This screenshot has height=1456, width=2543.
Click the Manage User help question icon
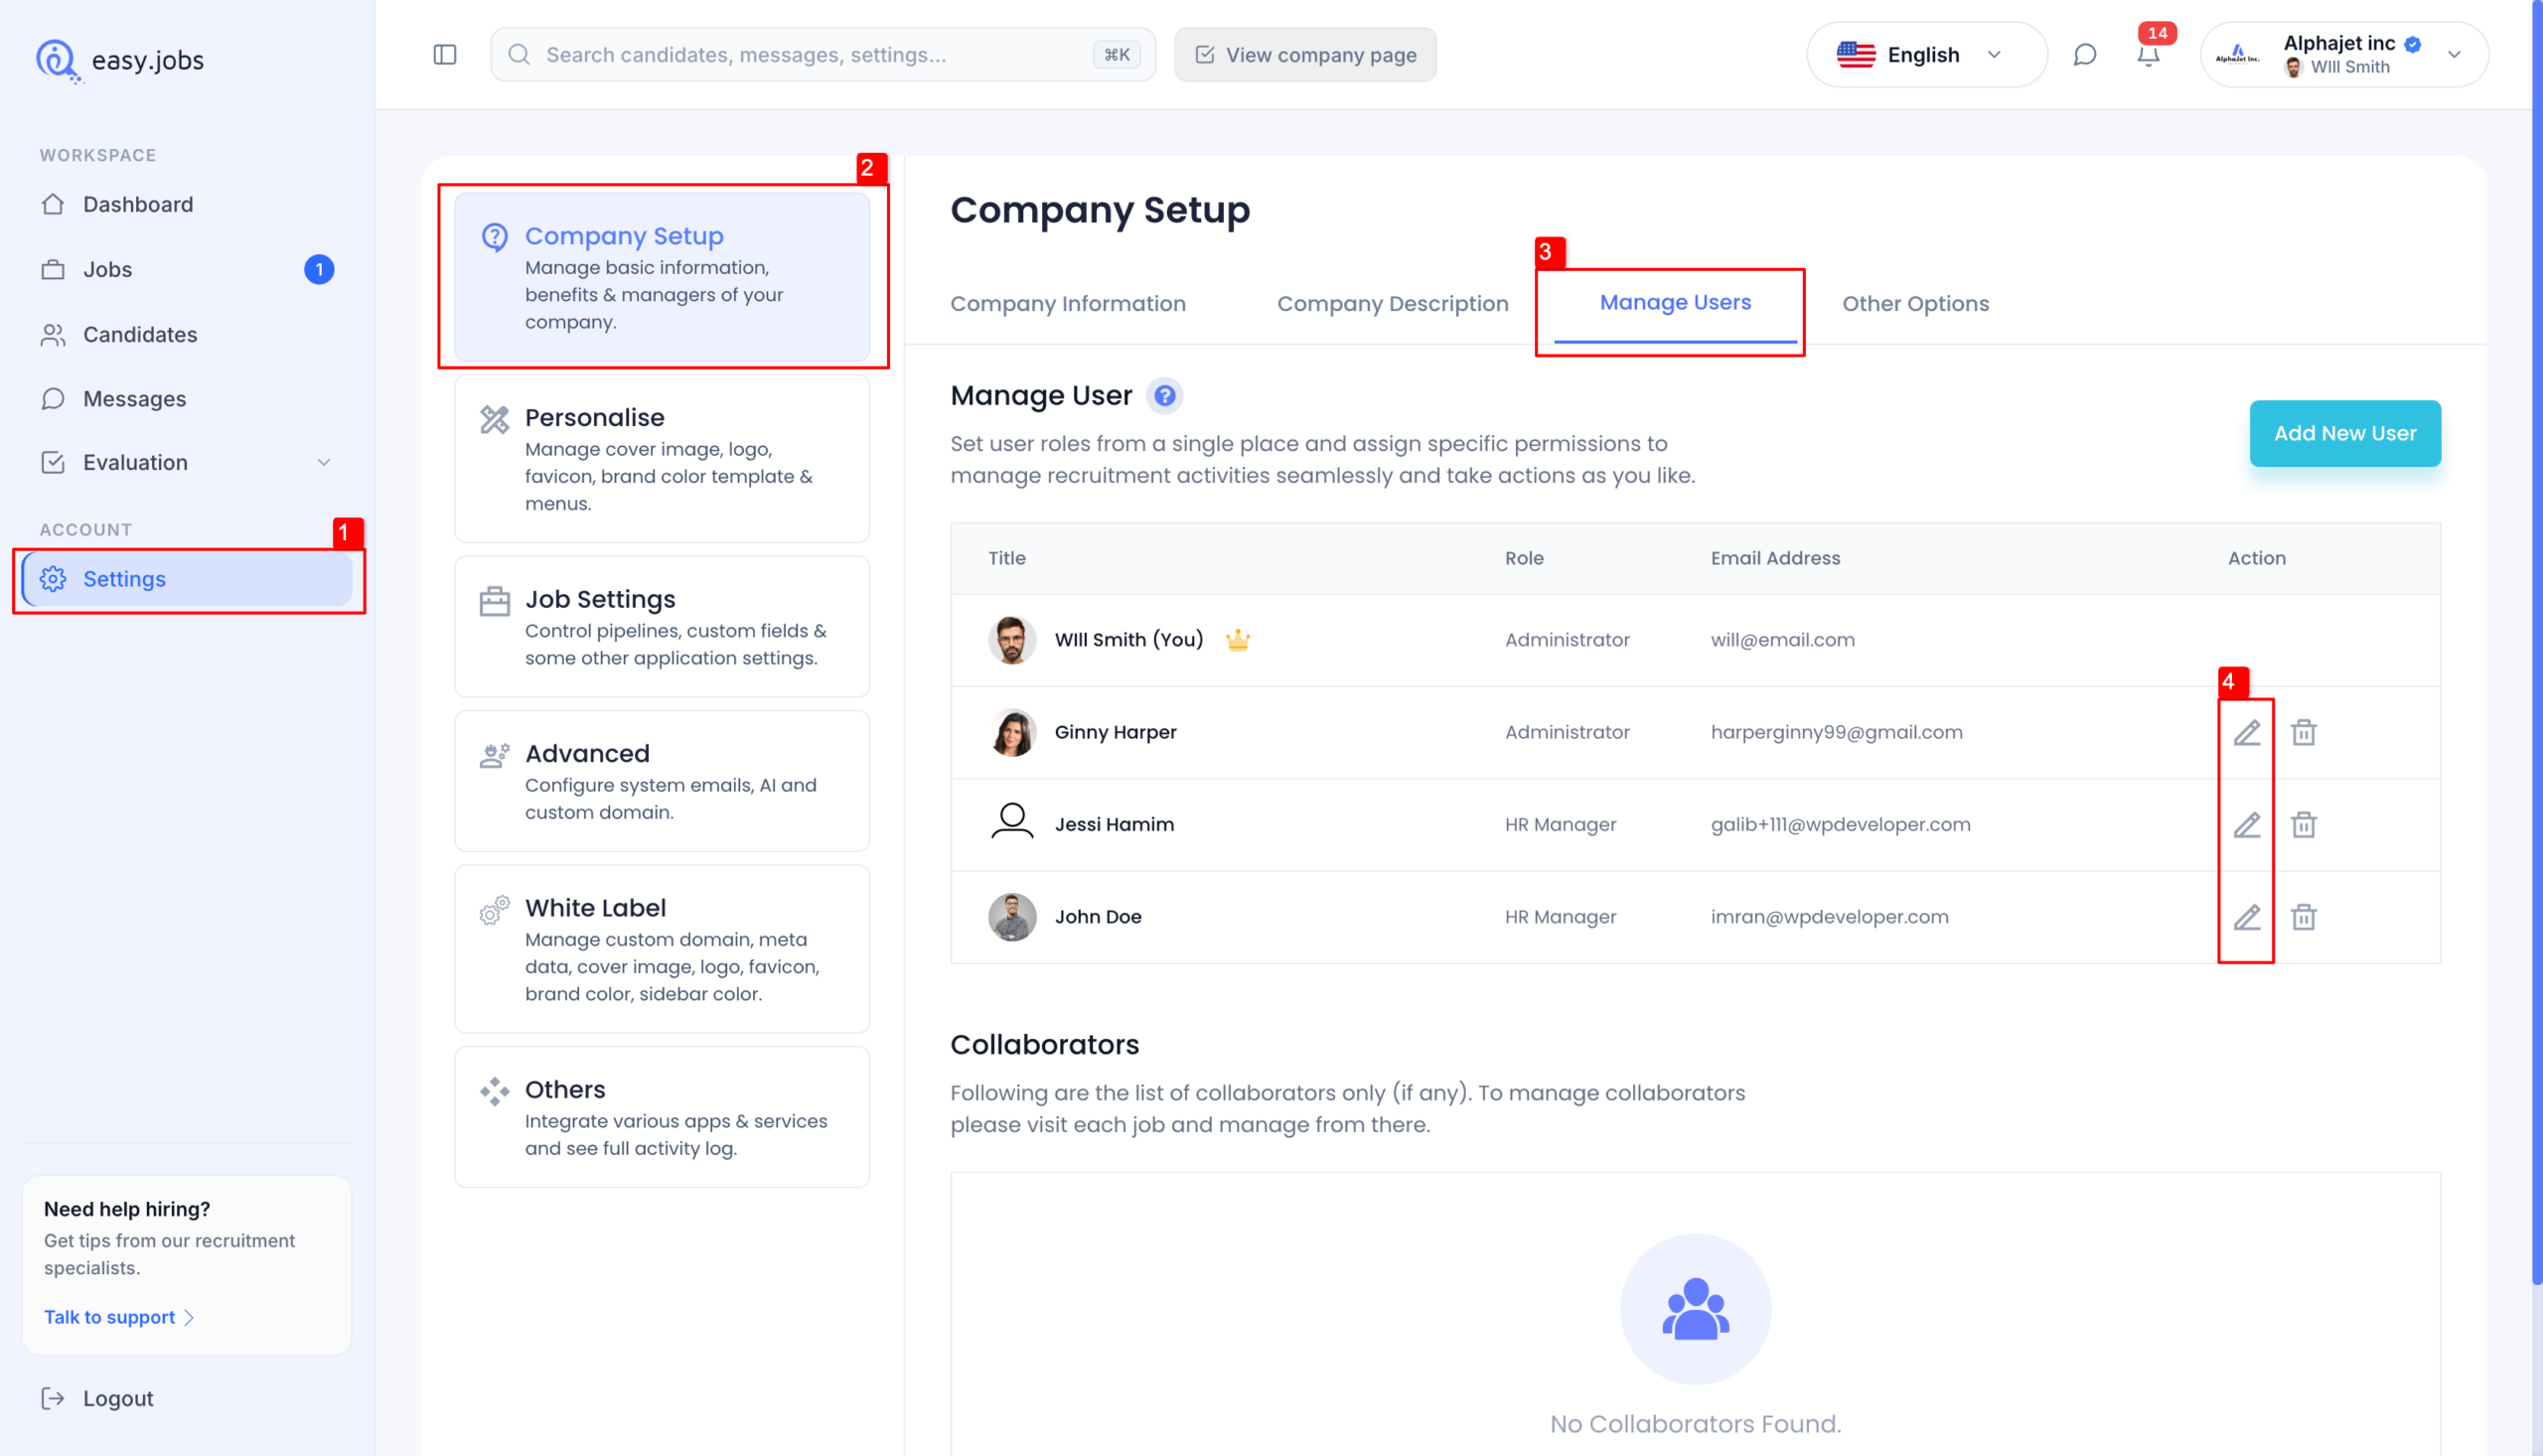(x=1164, y=396)
